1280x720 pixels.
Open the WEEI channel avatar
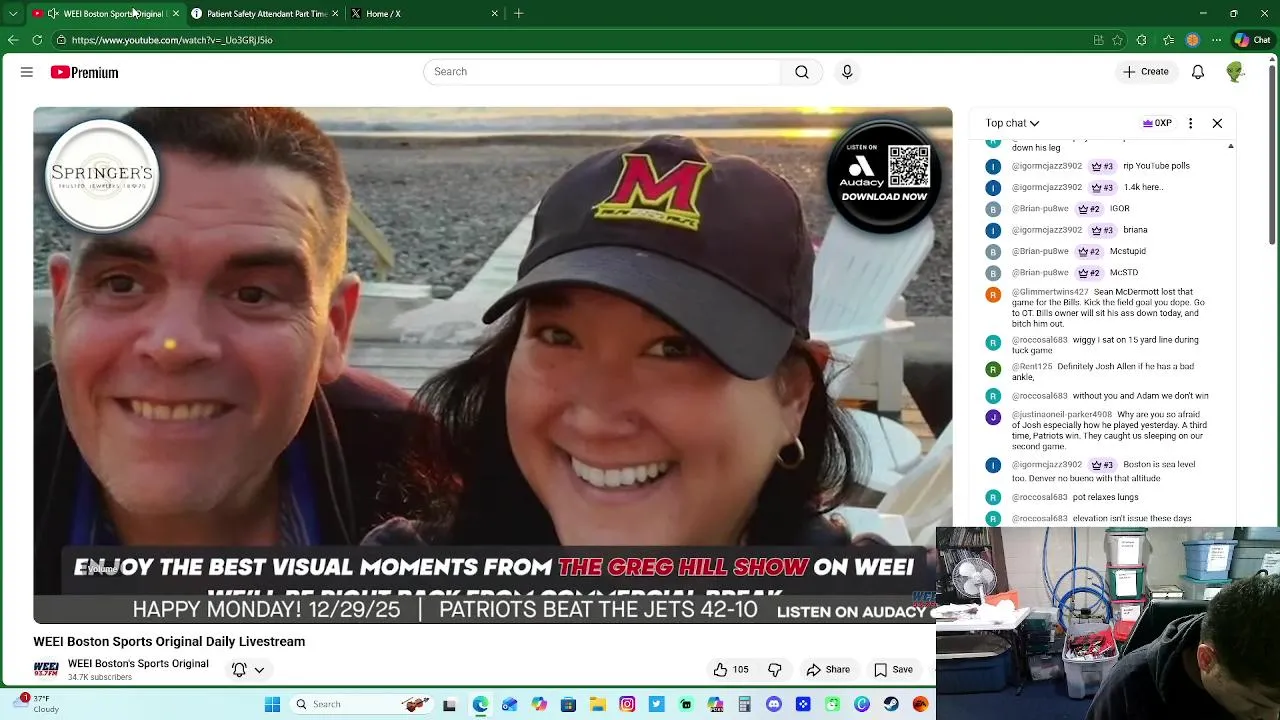click(46, 670)
